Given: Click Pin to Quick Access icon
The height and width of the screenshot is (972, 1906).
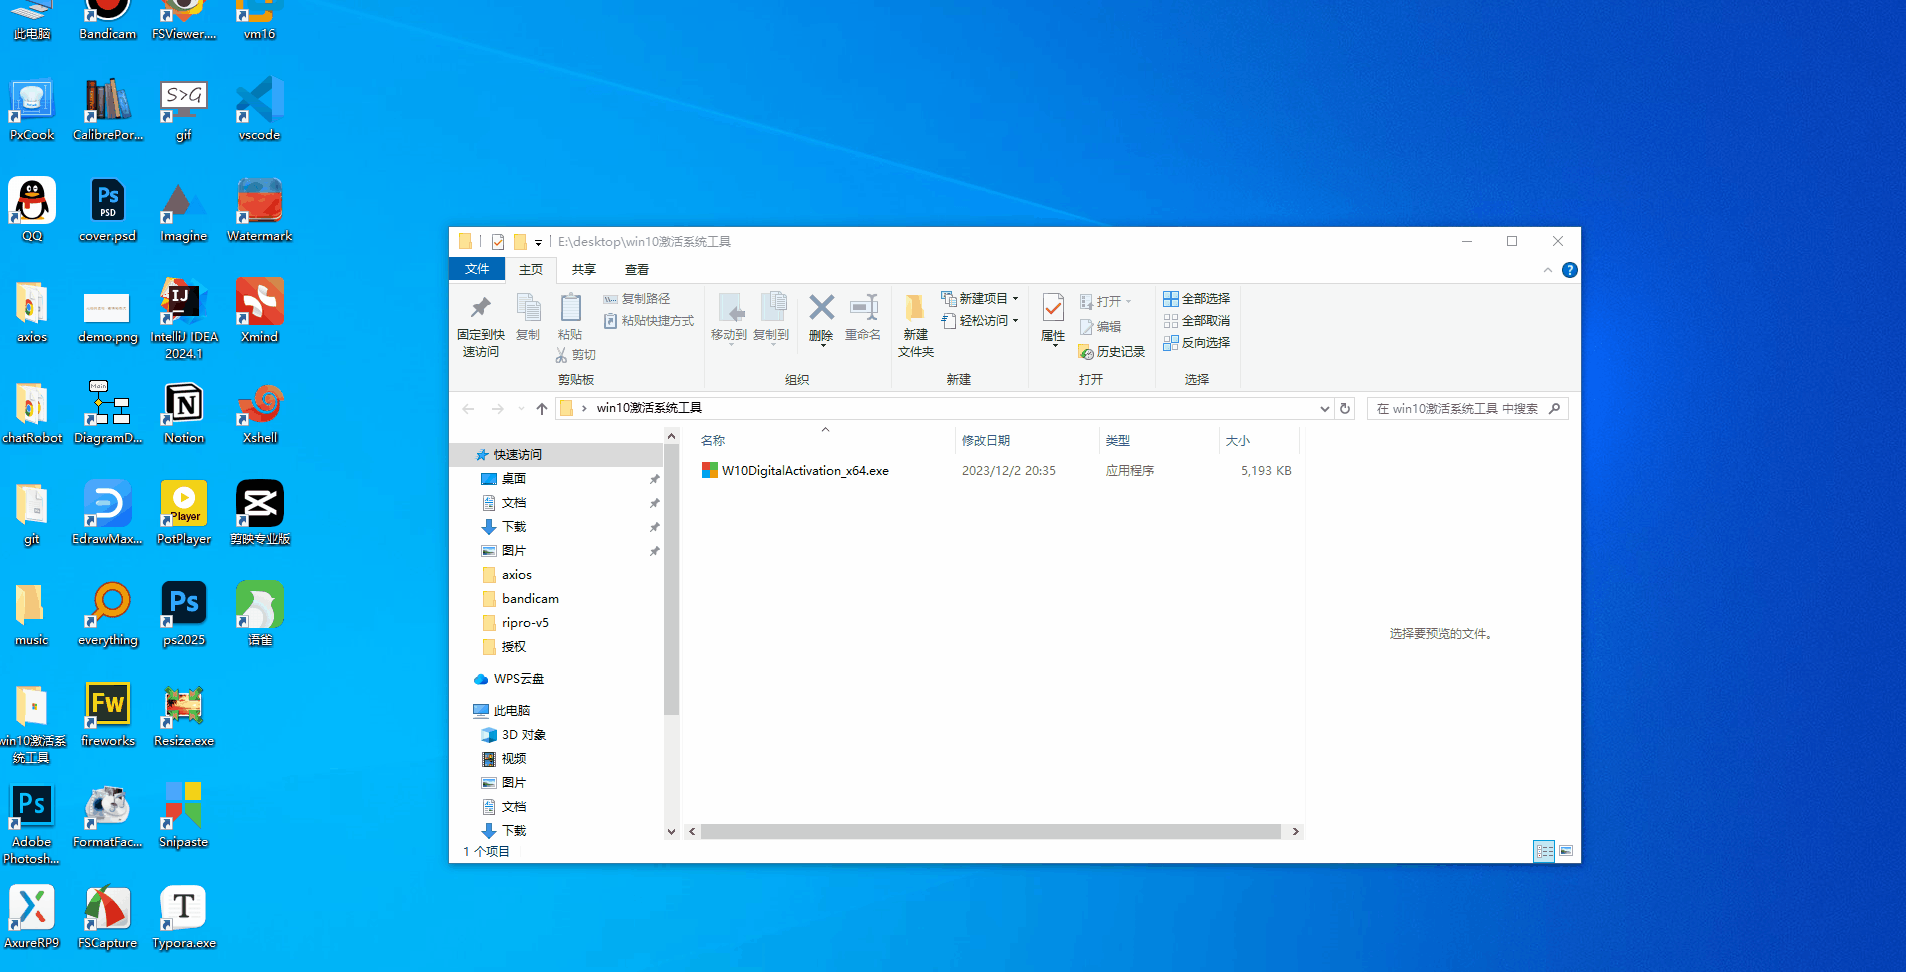Looking at the screenshot, I should (481, 309).
